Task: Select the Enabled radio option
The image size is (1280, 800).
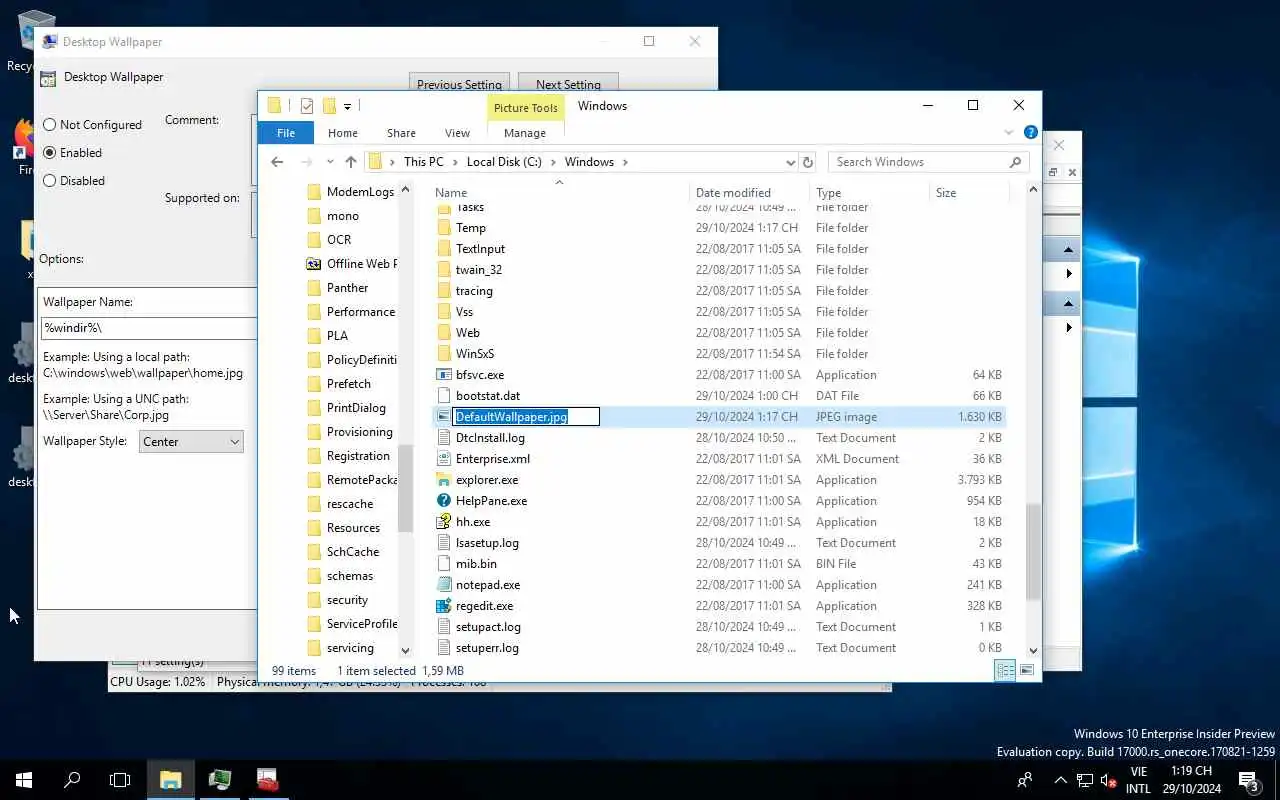Action: (x=50, y=153)
